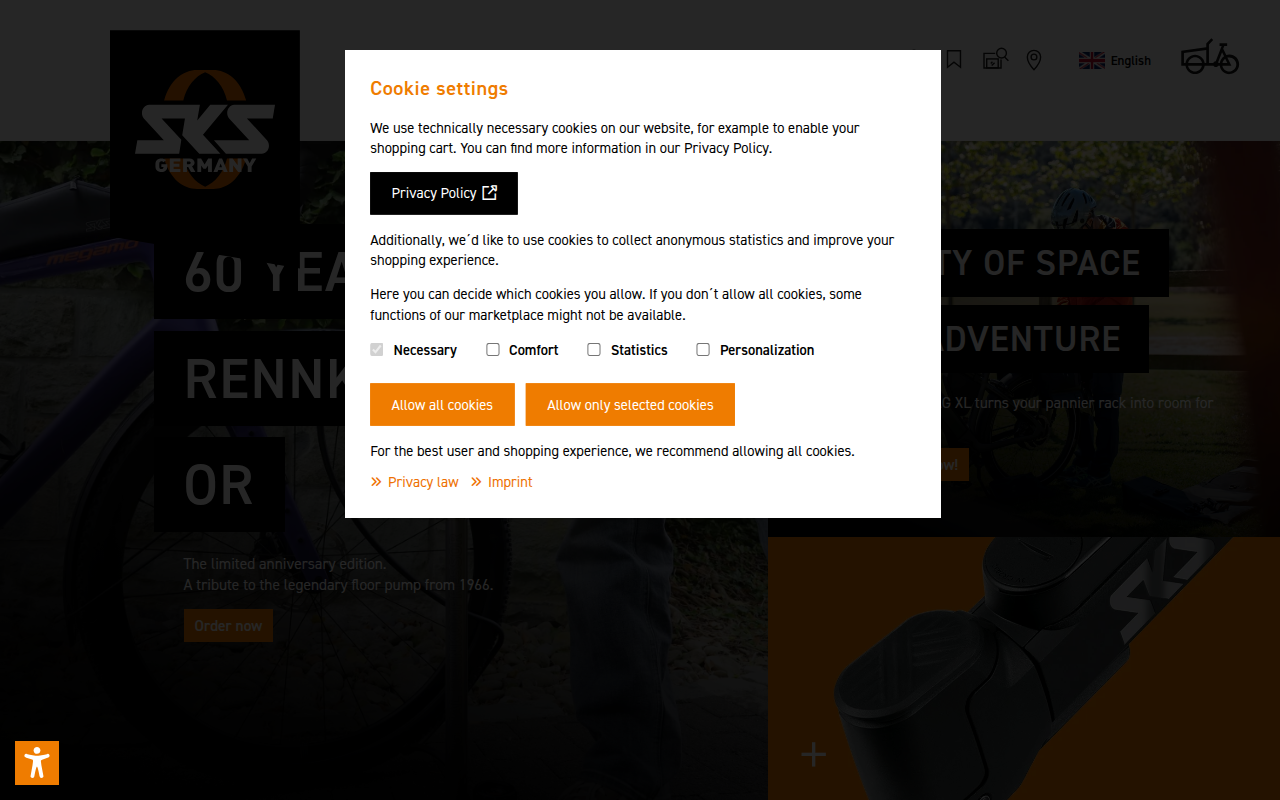This screenshot has height=800, width=1280.
Task: Click the cargo bike cart icon
Action: 1210,57
